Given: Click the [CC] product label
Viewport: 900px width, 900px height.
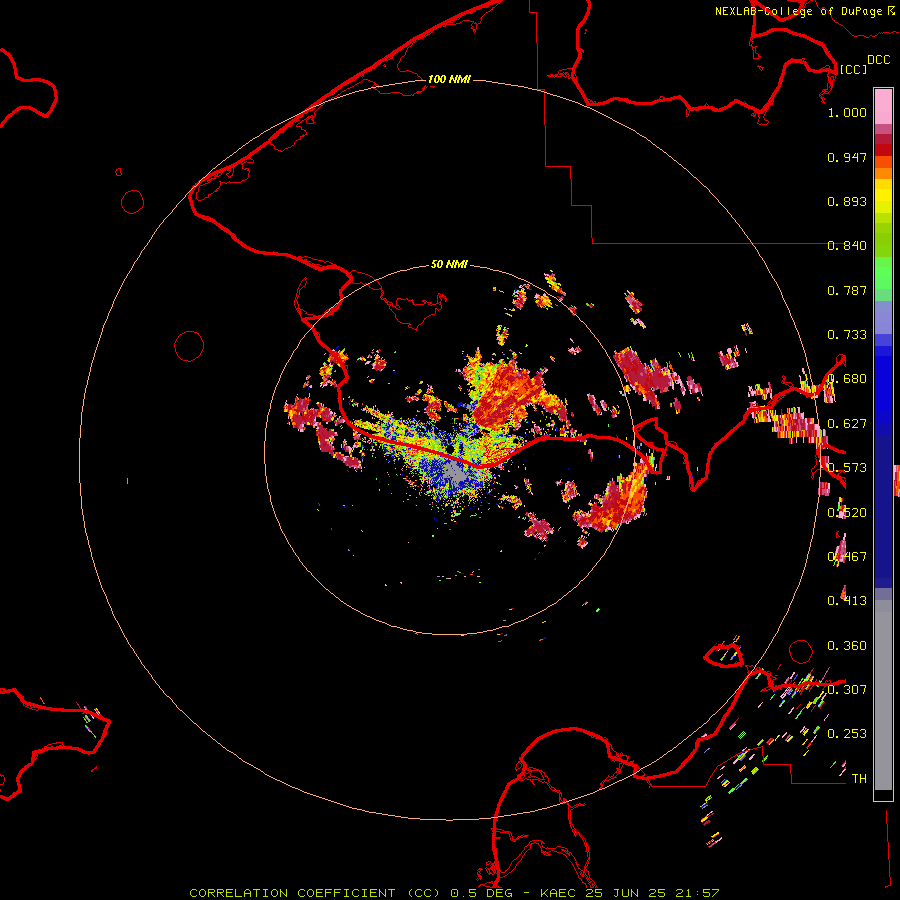Looking at the screenshot, I should pos(853,69).
